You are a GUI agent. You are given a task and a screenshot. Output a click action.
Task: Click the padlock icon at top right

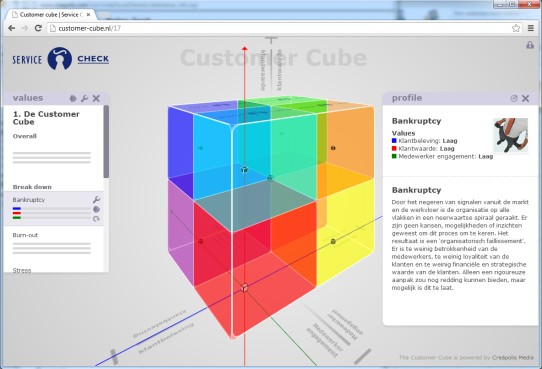click(530, 45)
